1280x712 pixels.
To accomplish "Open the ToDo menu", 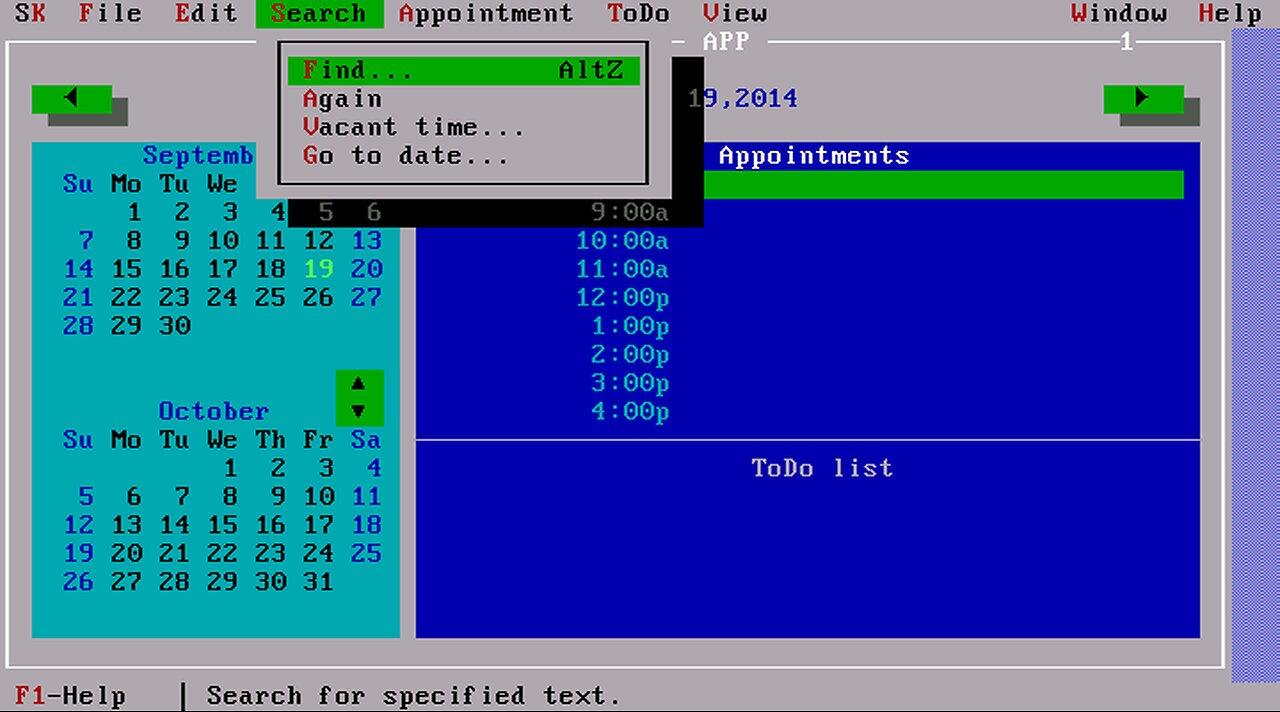I will coord(637,13).
